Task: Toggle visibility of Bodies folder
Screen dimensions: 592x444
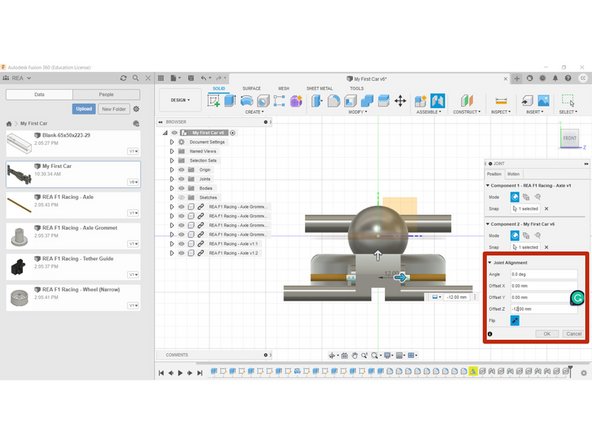Action: pyautogui.click(x=182, y=188)
